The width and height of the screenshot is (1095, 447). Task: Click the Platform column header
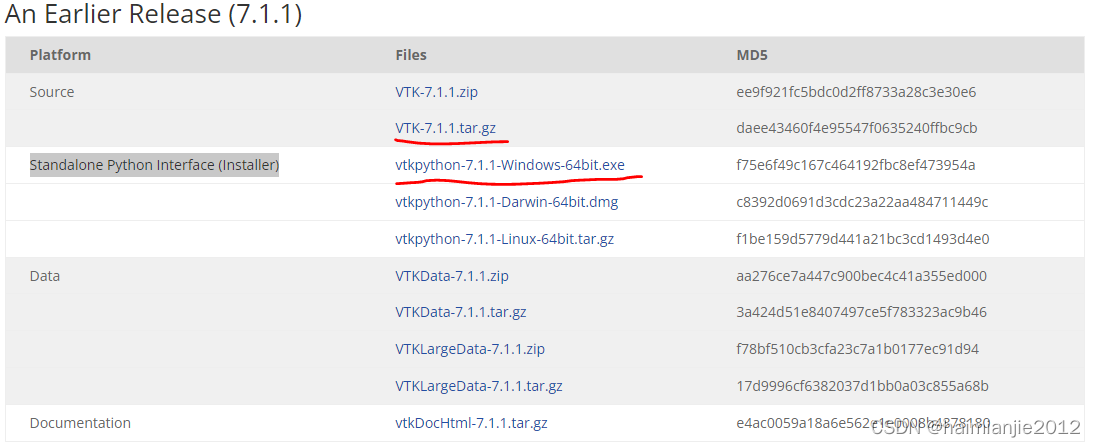click(60, 55)
